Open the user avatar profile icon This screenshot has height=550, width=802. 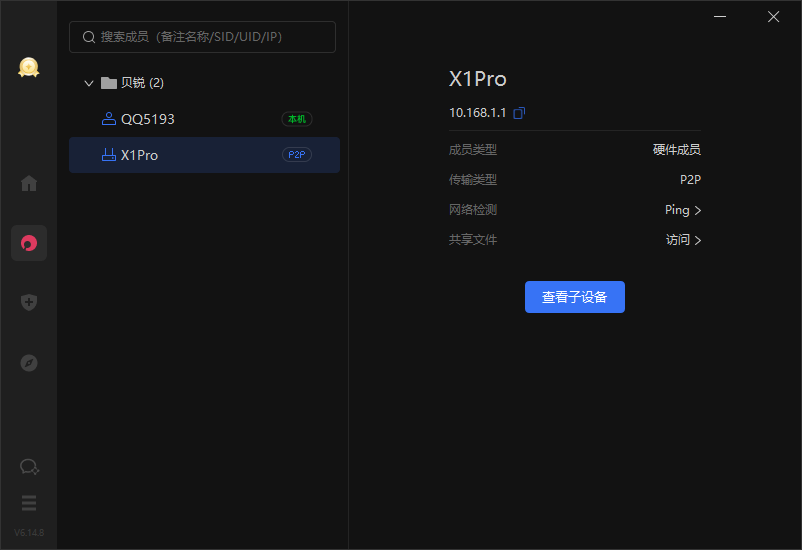pyautogui.click(x=28, y=67)
